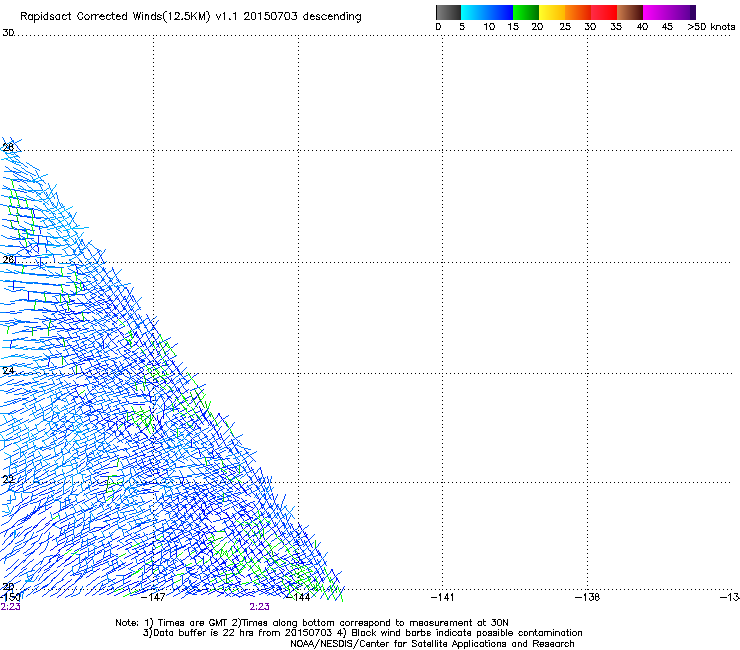
Task: Select the orange 25-30 knots color segment
Action: click(578, 12)
